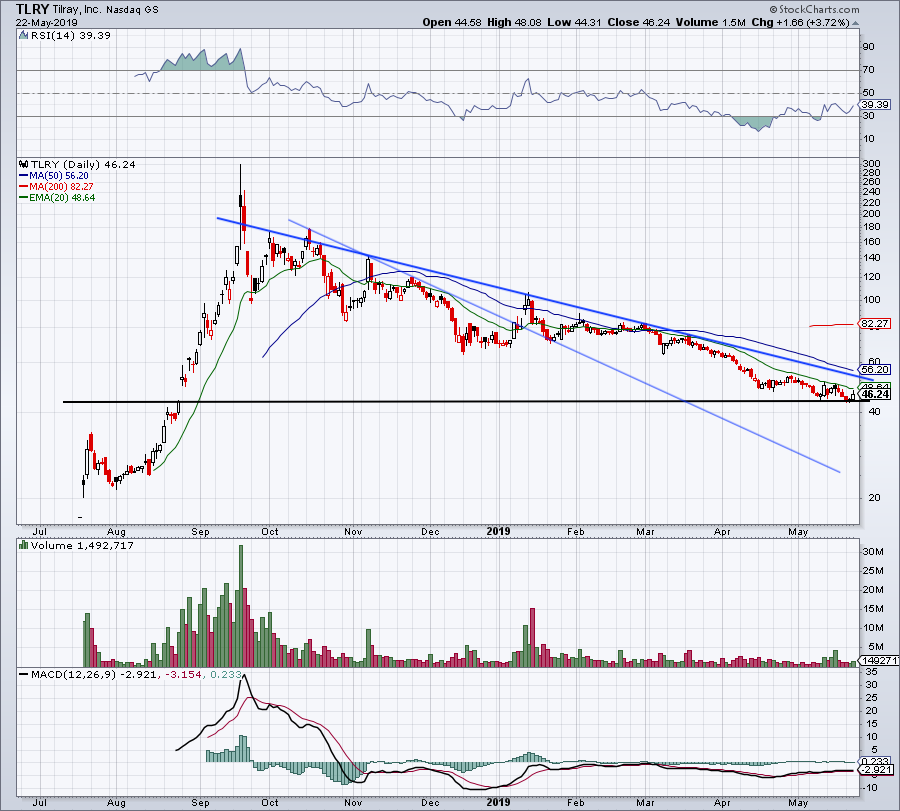Screen dimensions: 900x811
Task: Click the 'May' label under the MACD panel
Action: click(798, 802)
